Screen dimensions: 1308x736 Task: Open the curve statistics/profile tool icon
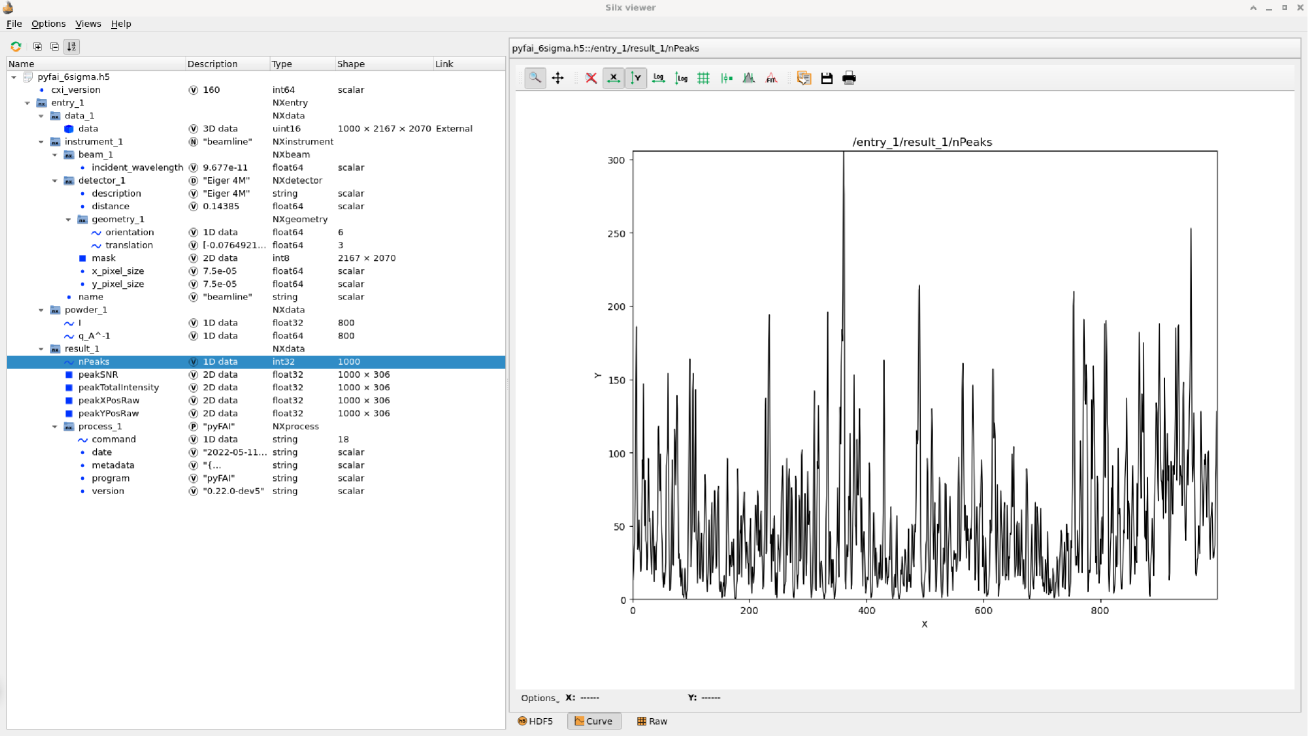(x=748, y=78)
